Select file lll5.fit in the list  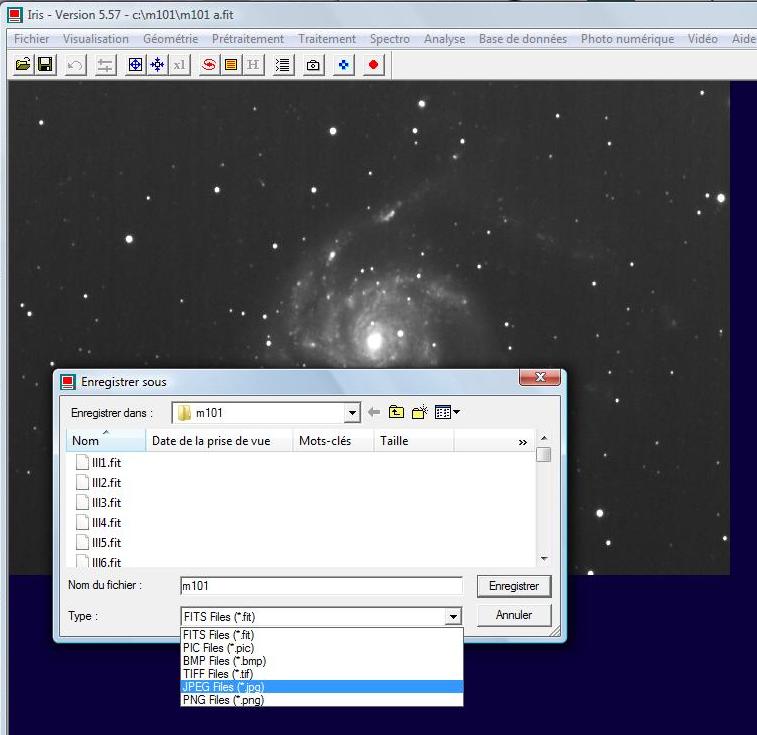[98, 543]
